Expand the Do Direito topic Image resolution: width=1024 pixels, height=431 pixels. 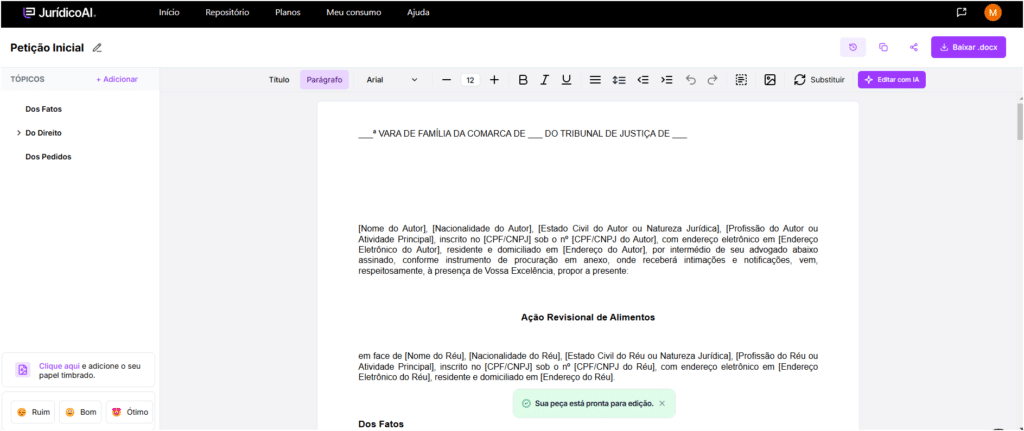[19, 132]
